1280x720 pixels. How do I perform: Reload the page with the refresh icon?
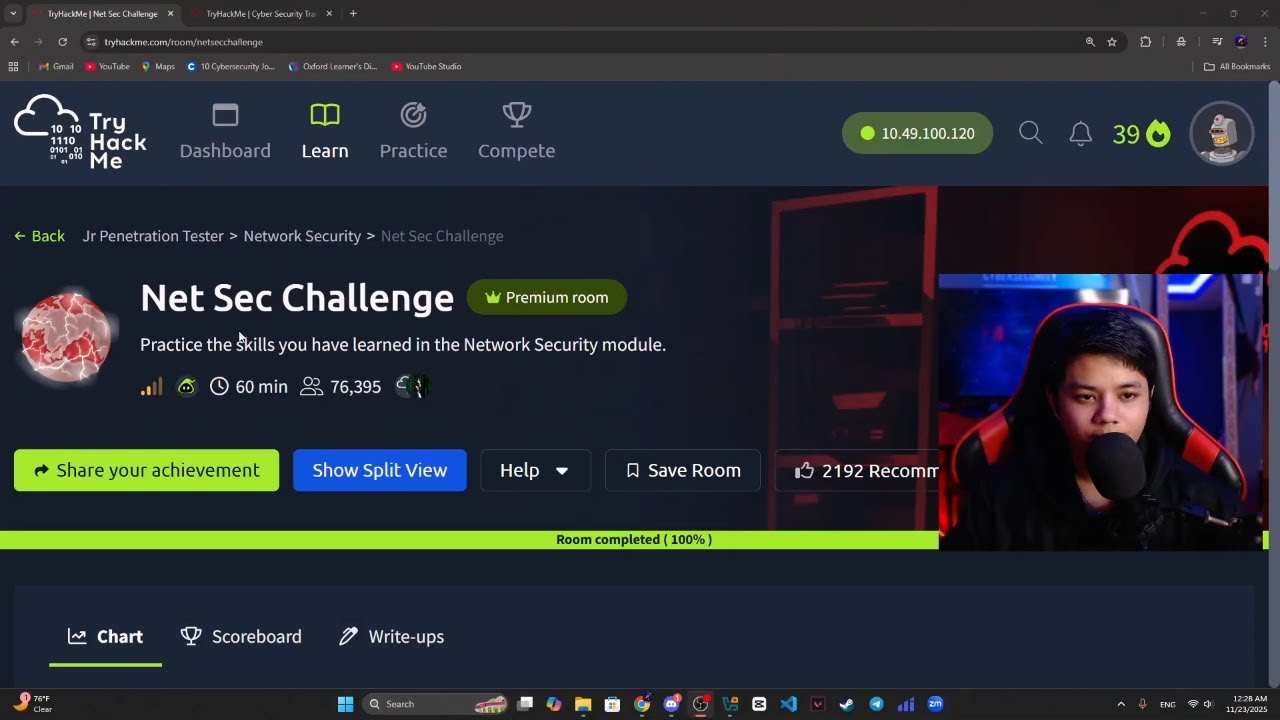point(62,42)
